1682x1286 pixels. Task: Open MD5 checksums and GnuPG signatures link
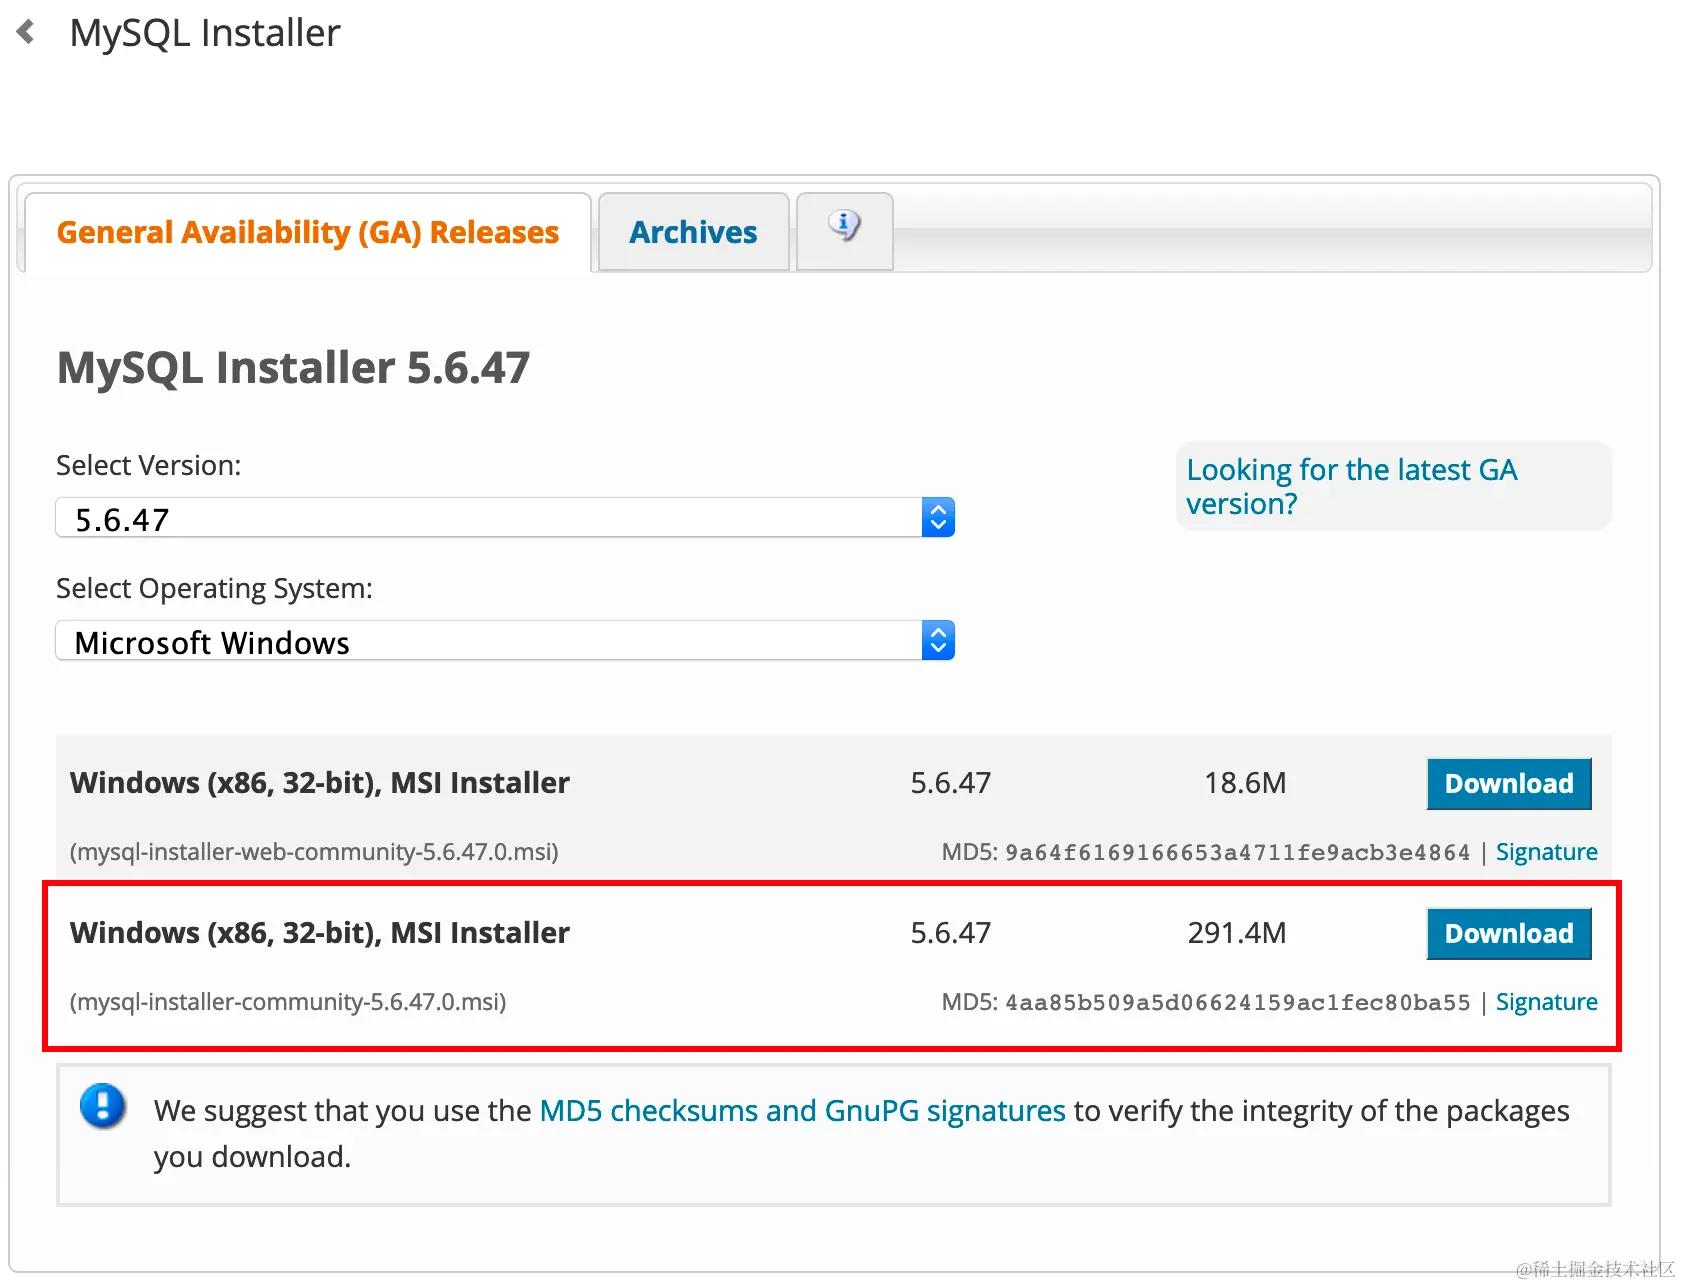(802, 1111)
